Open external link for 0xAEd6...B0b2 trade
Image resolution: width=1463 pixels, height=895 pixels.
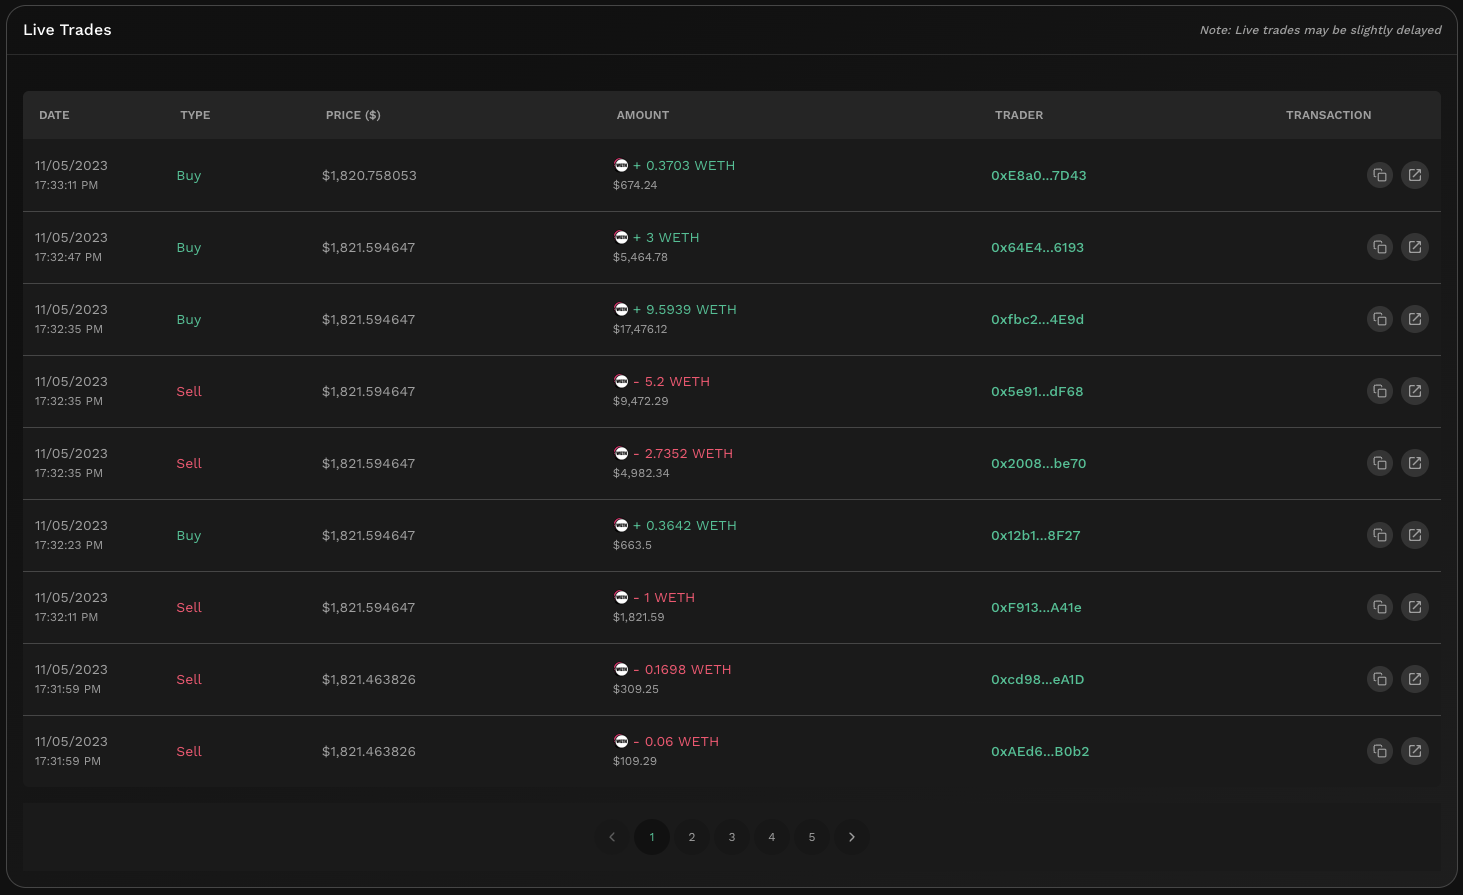pyautogui.click(x=1414, y=751)
